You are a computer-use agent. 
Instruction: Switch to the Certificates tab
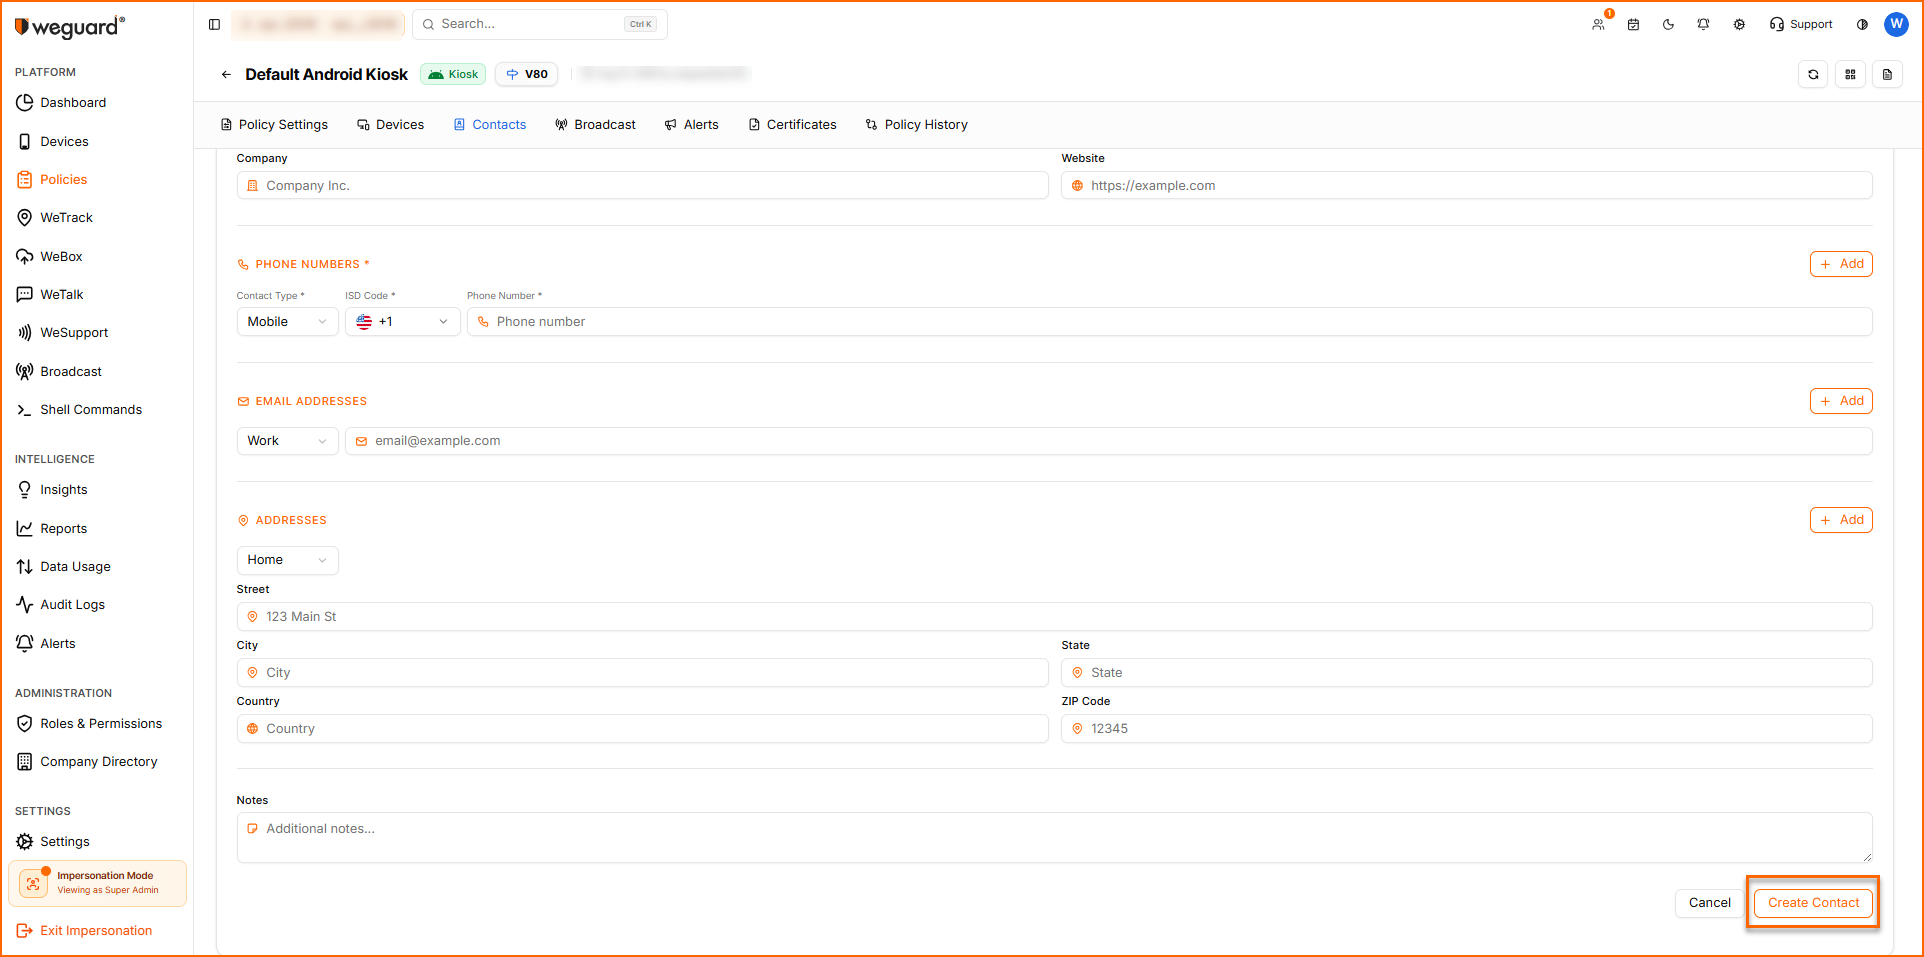coord(792,125)
